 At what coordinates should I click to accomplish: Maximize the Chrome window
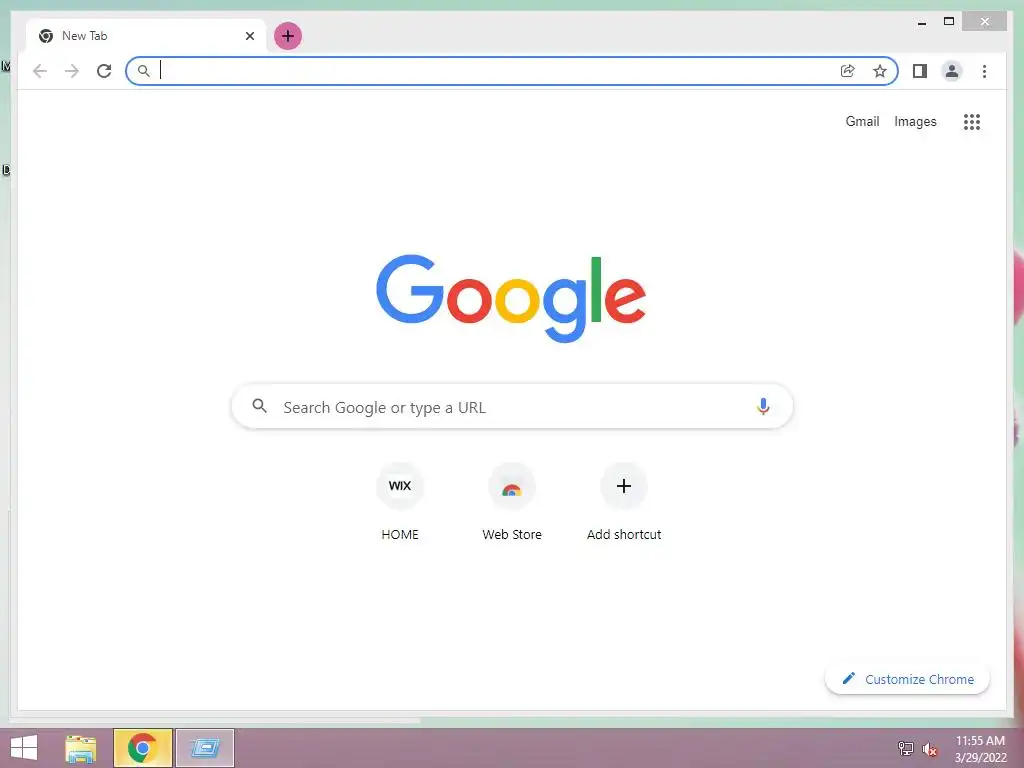coord(949,22)
